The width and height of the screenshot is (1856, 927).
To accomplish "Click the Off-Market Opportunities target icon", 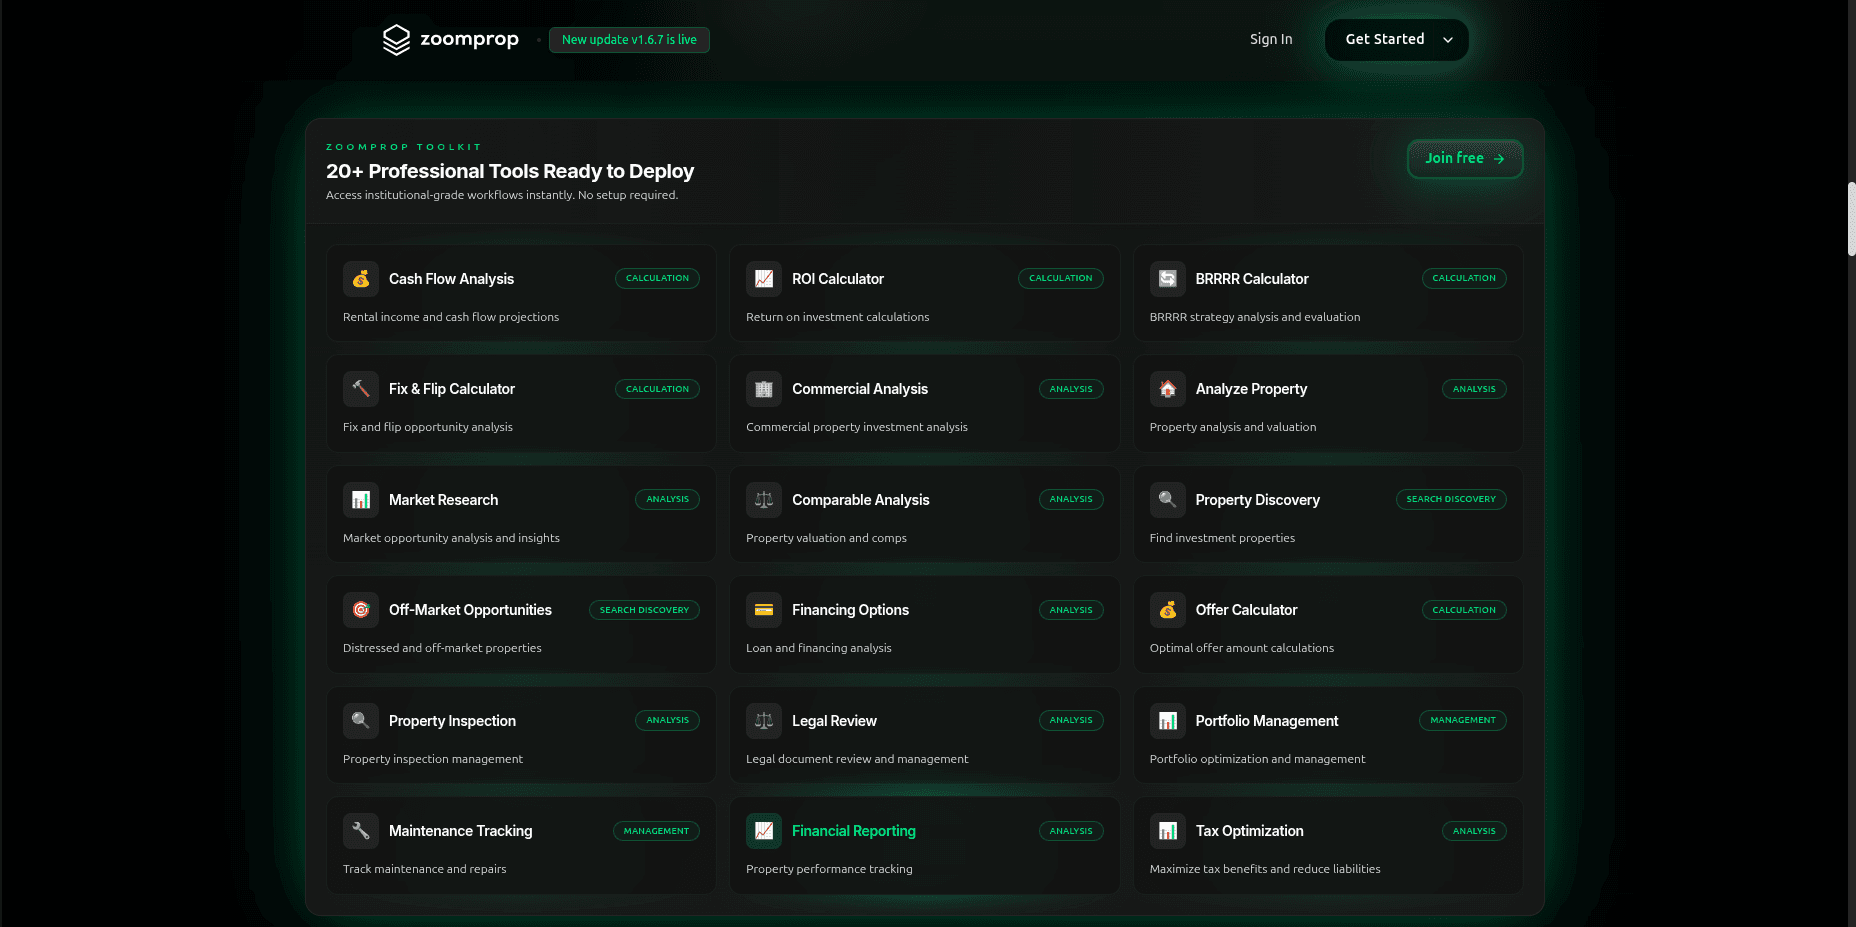I will point(361,610).
